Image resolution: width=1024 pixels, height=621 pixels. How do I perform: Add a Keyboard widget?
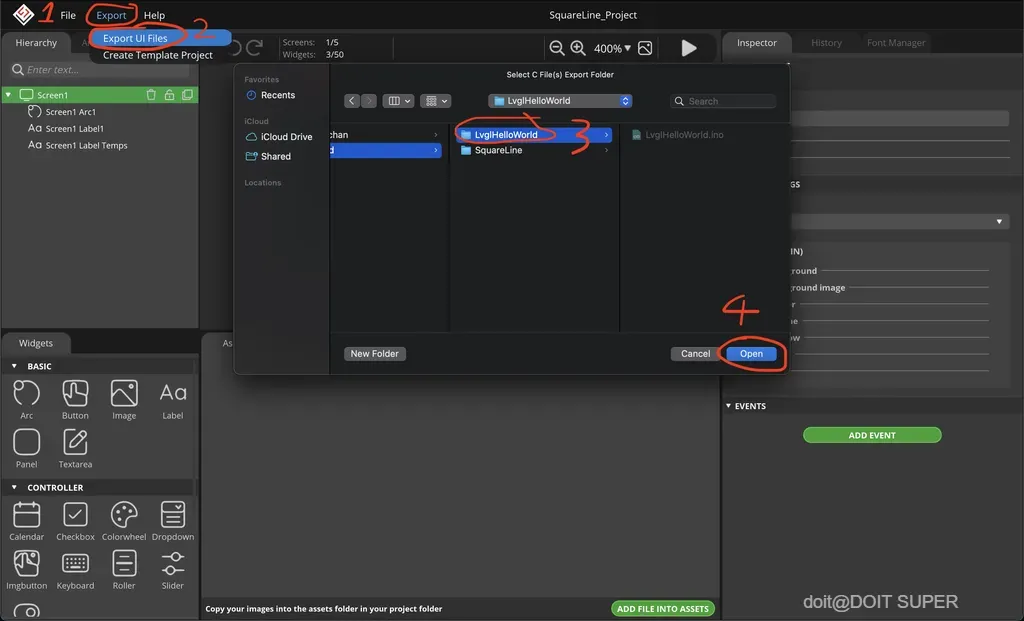(x=75, y=570)
